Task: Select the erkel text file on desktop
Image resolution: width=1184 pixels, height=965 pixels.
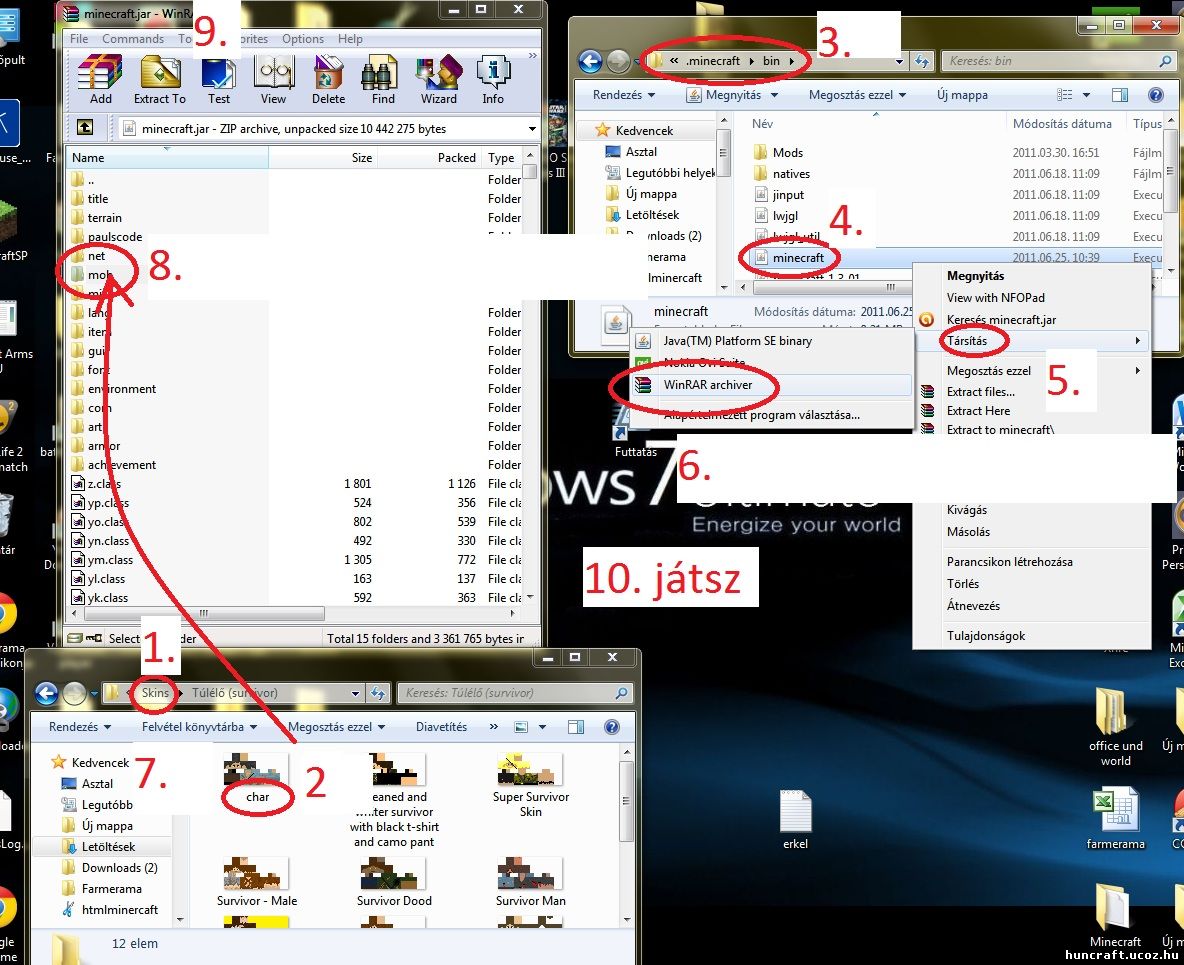Action: click(x=795, y=820)
